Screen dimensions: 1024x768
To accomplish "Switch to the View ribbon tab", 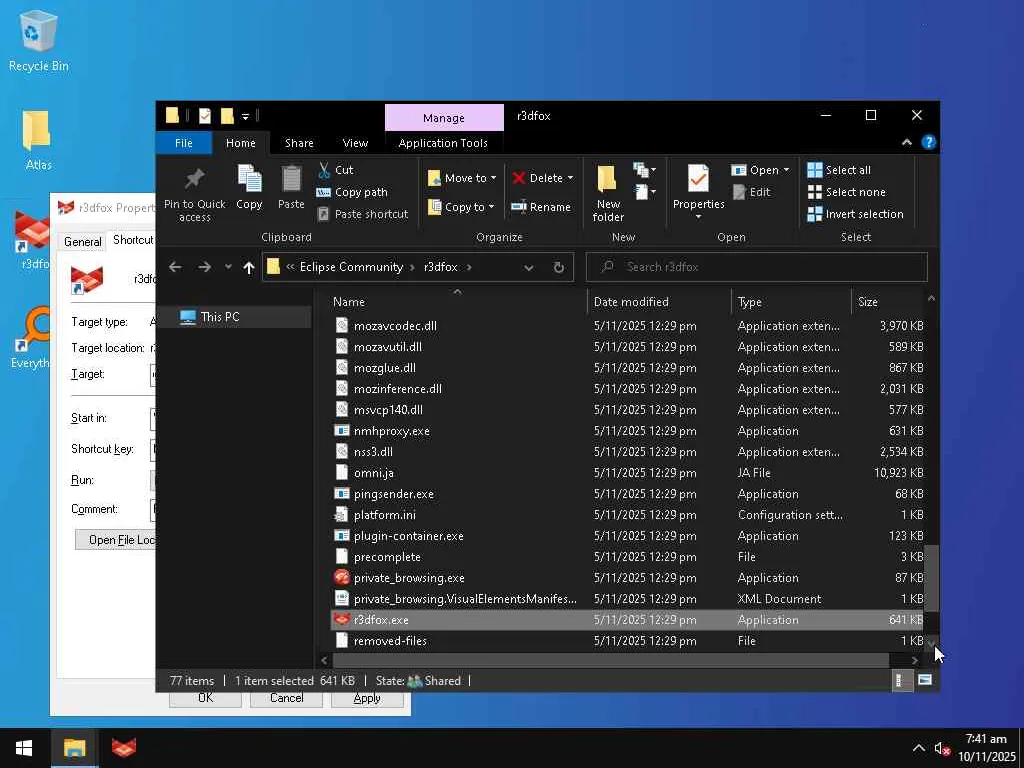I will pos(355,143).
